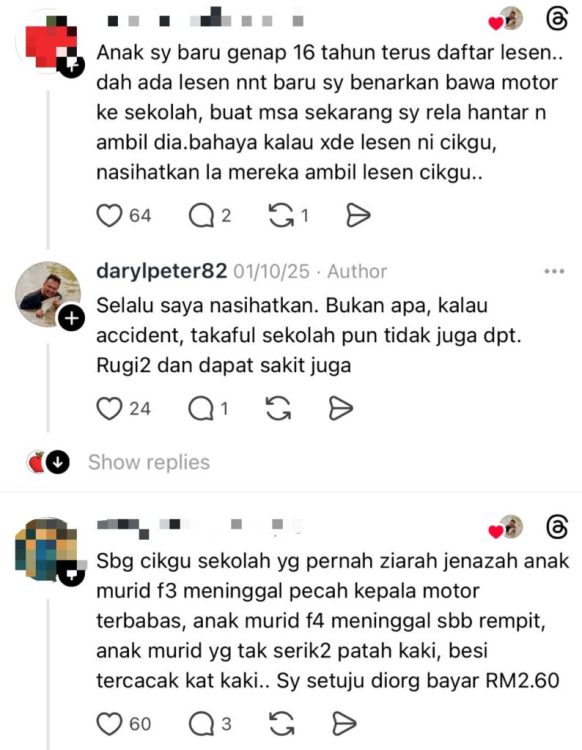Like the cikgu sekolah comment with 60 likes
Image resolution: width=582 pixels, height=750 pixels.
click(x=110, y=724)
